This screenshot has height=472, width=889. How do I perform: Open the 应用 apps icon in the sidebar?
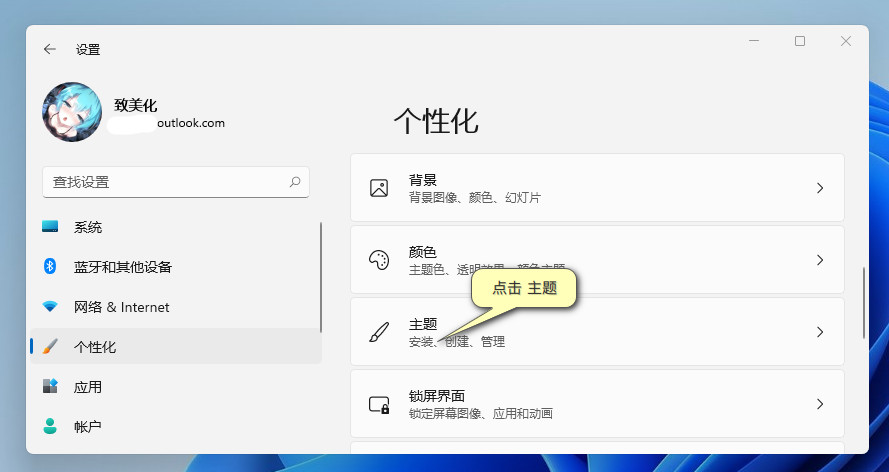tap(50, 387)
